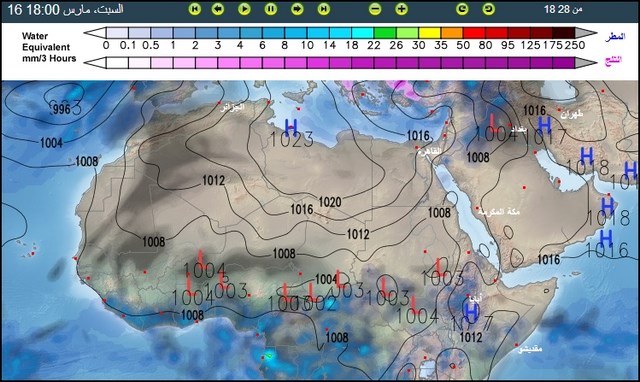The image size is (640, 382).
Task: Skip to the last forecast frame
Action: [x=324, y=9]
